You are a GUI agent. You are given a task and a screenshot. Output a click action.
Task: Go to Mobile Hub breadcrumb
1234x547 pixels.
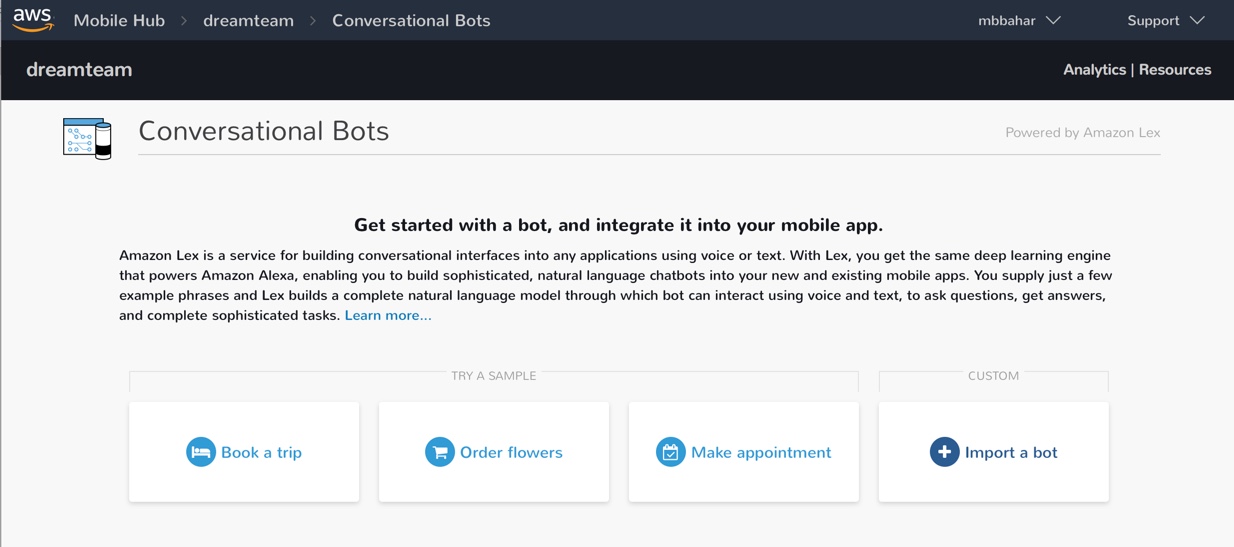pos(119,20)
